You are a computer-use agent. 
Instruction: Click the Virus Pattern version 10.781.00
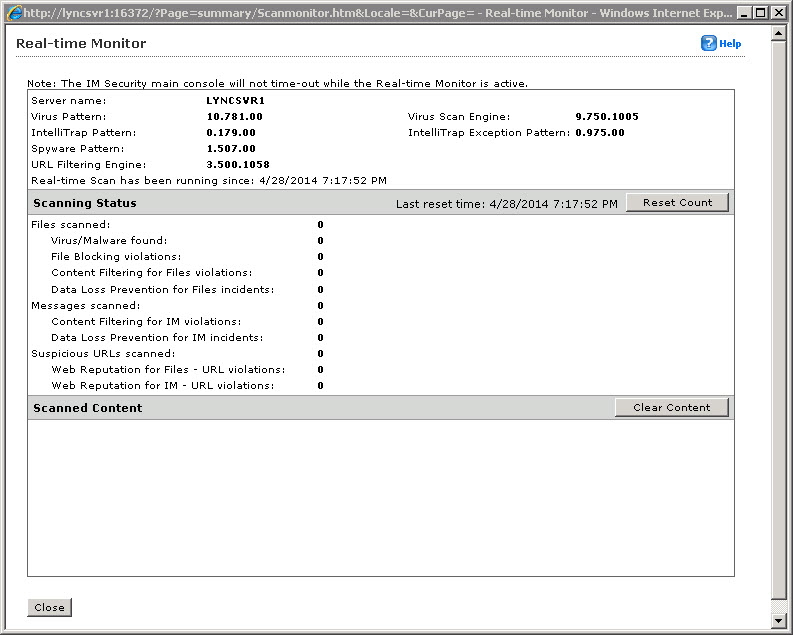click(x=234, y=117)
